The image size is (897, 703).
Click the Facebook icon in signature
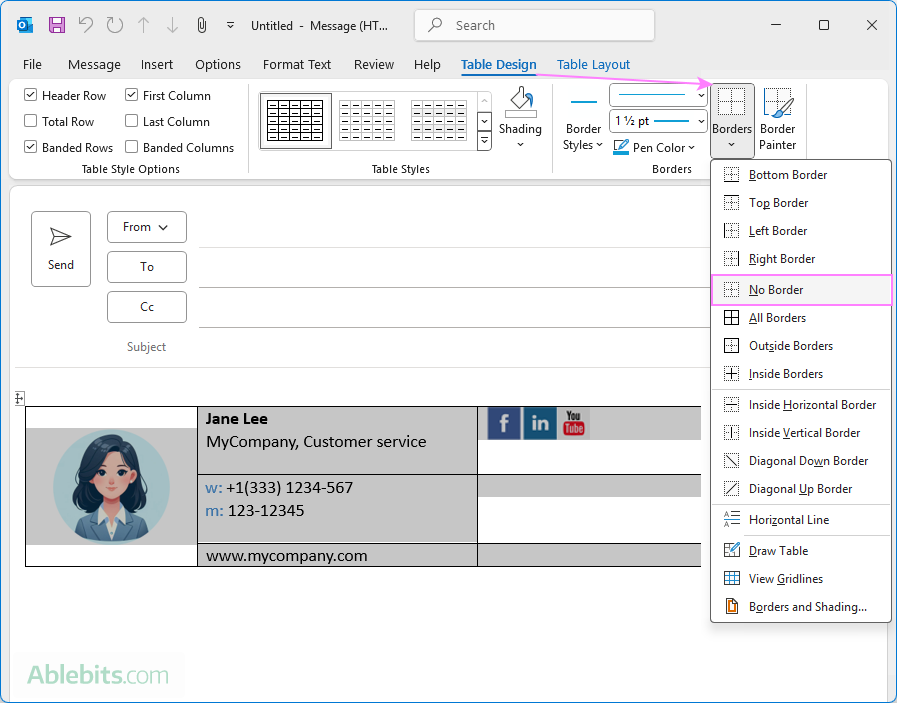pos(504,423)
